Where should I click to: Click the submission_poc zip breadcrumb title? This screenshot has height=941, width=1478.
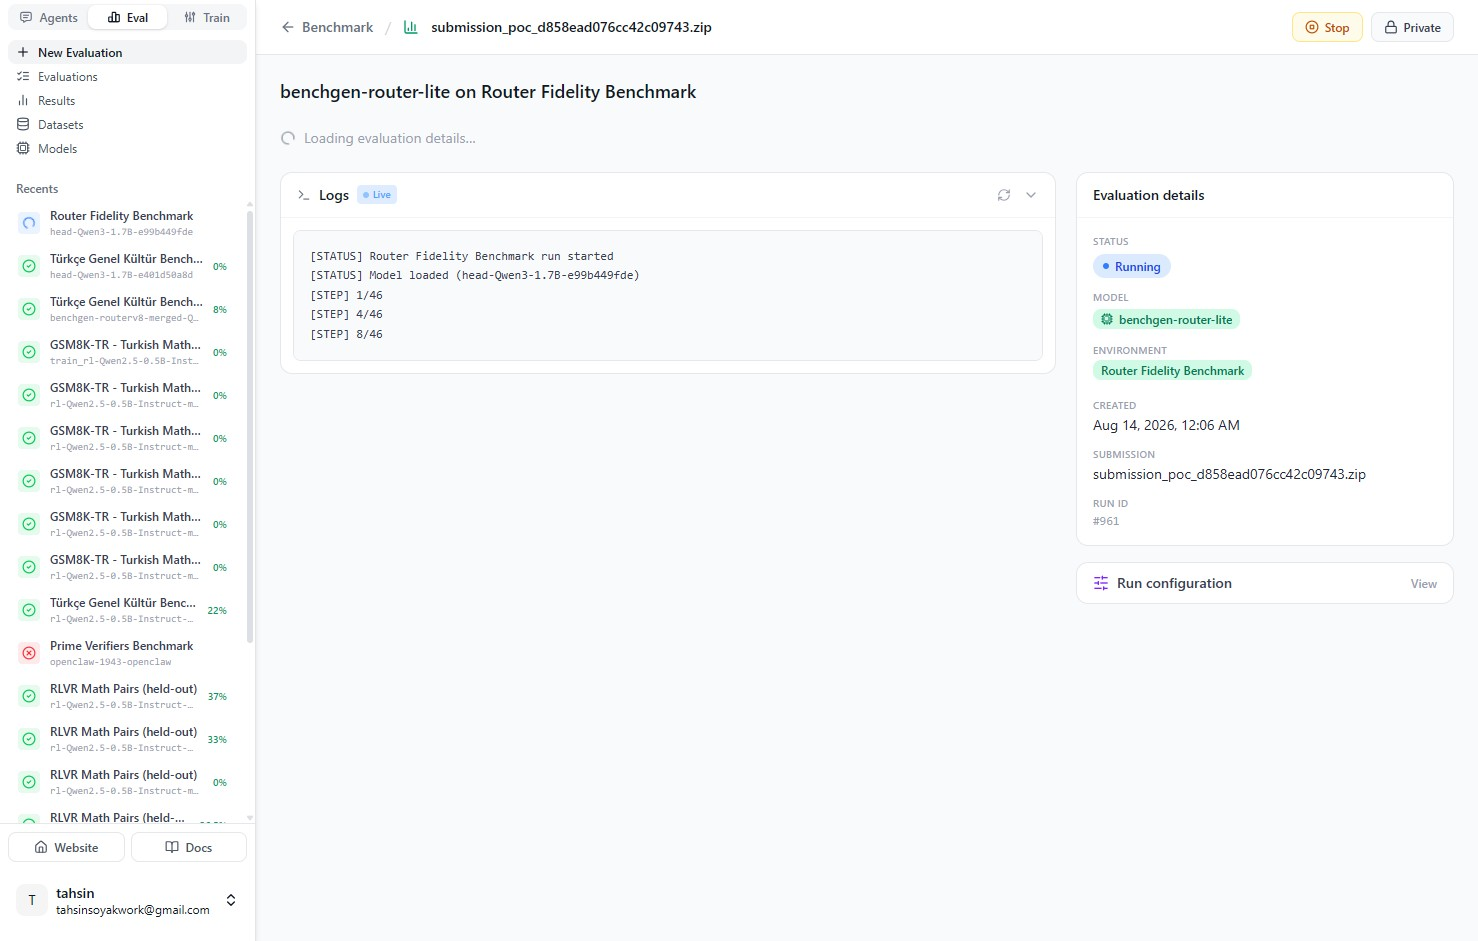point(571,27)
